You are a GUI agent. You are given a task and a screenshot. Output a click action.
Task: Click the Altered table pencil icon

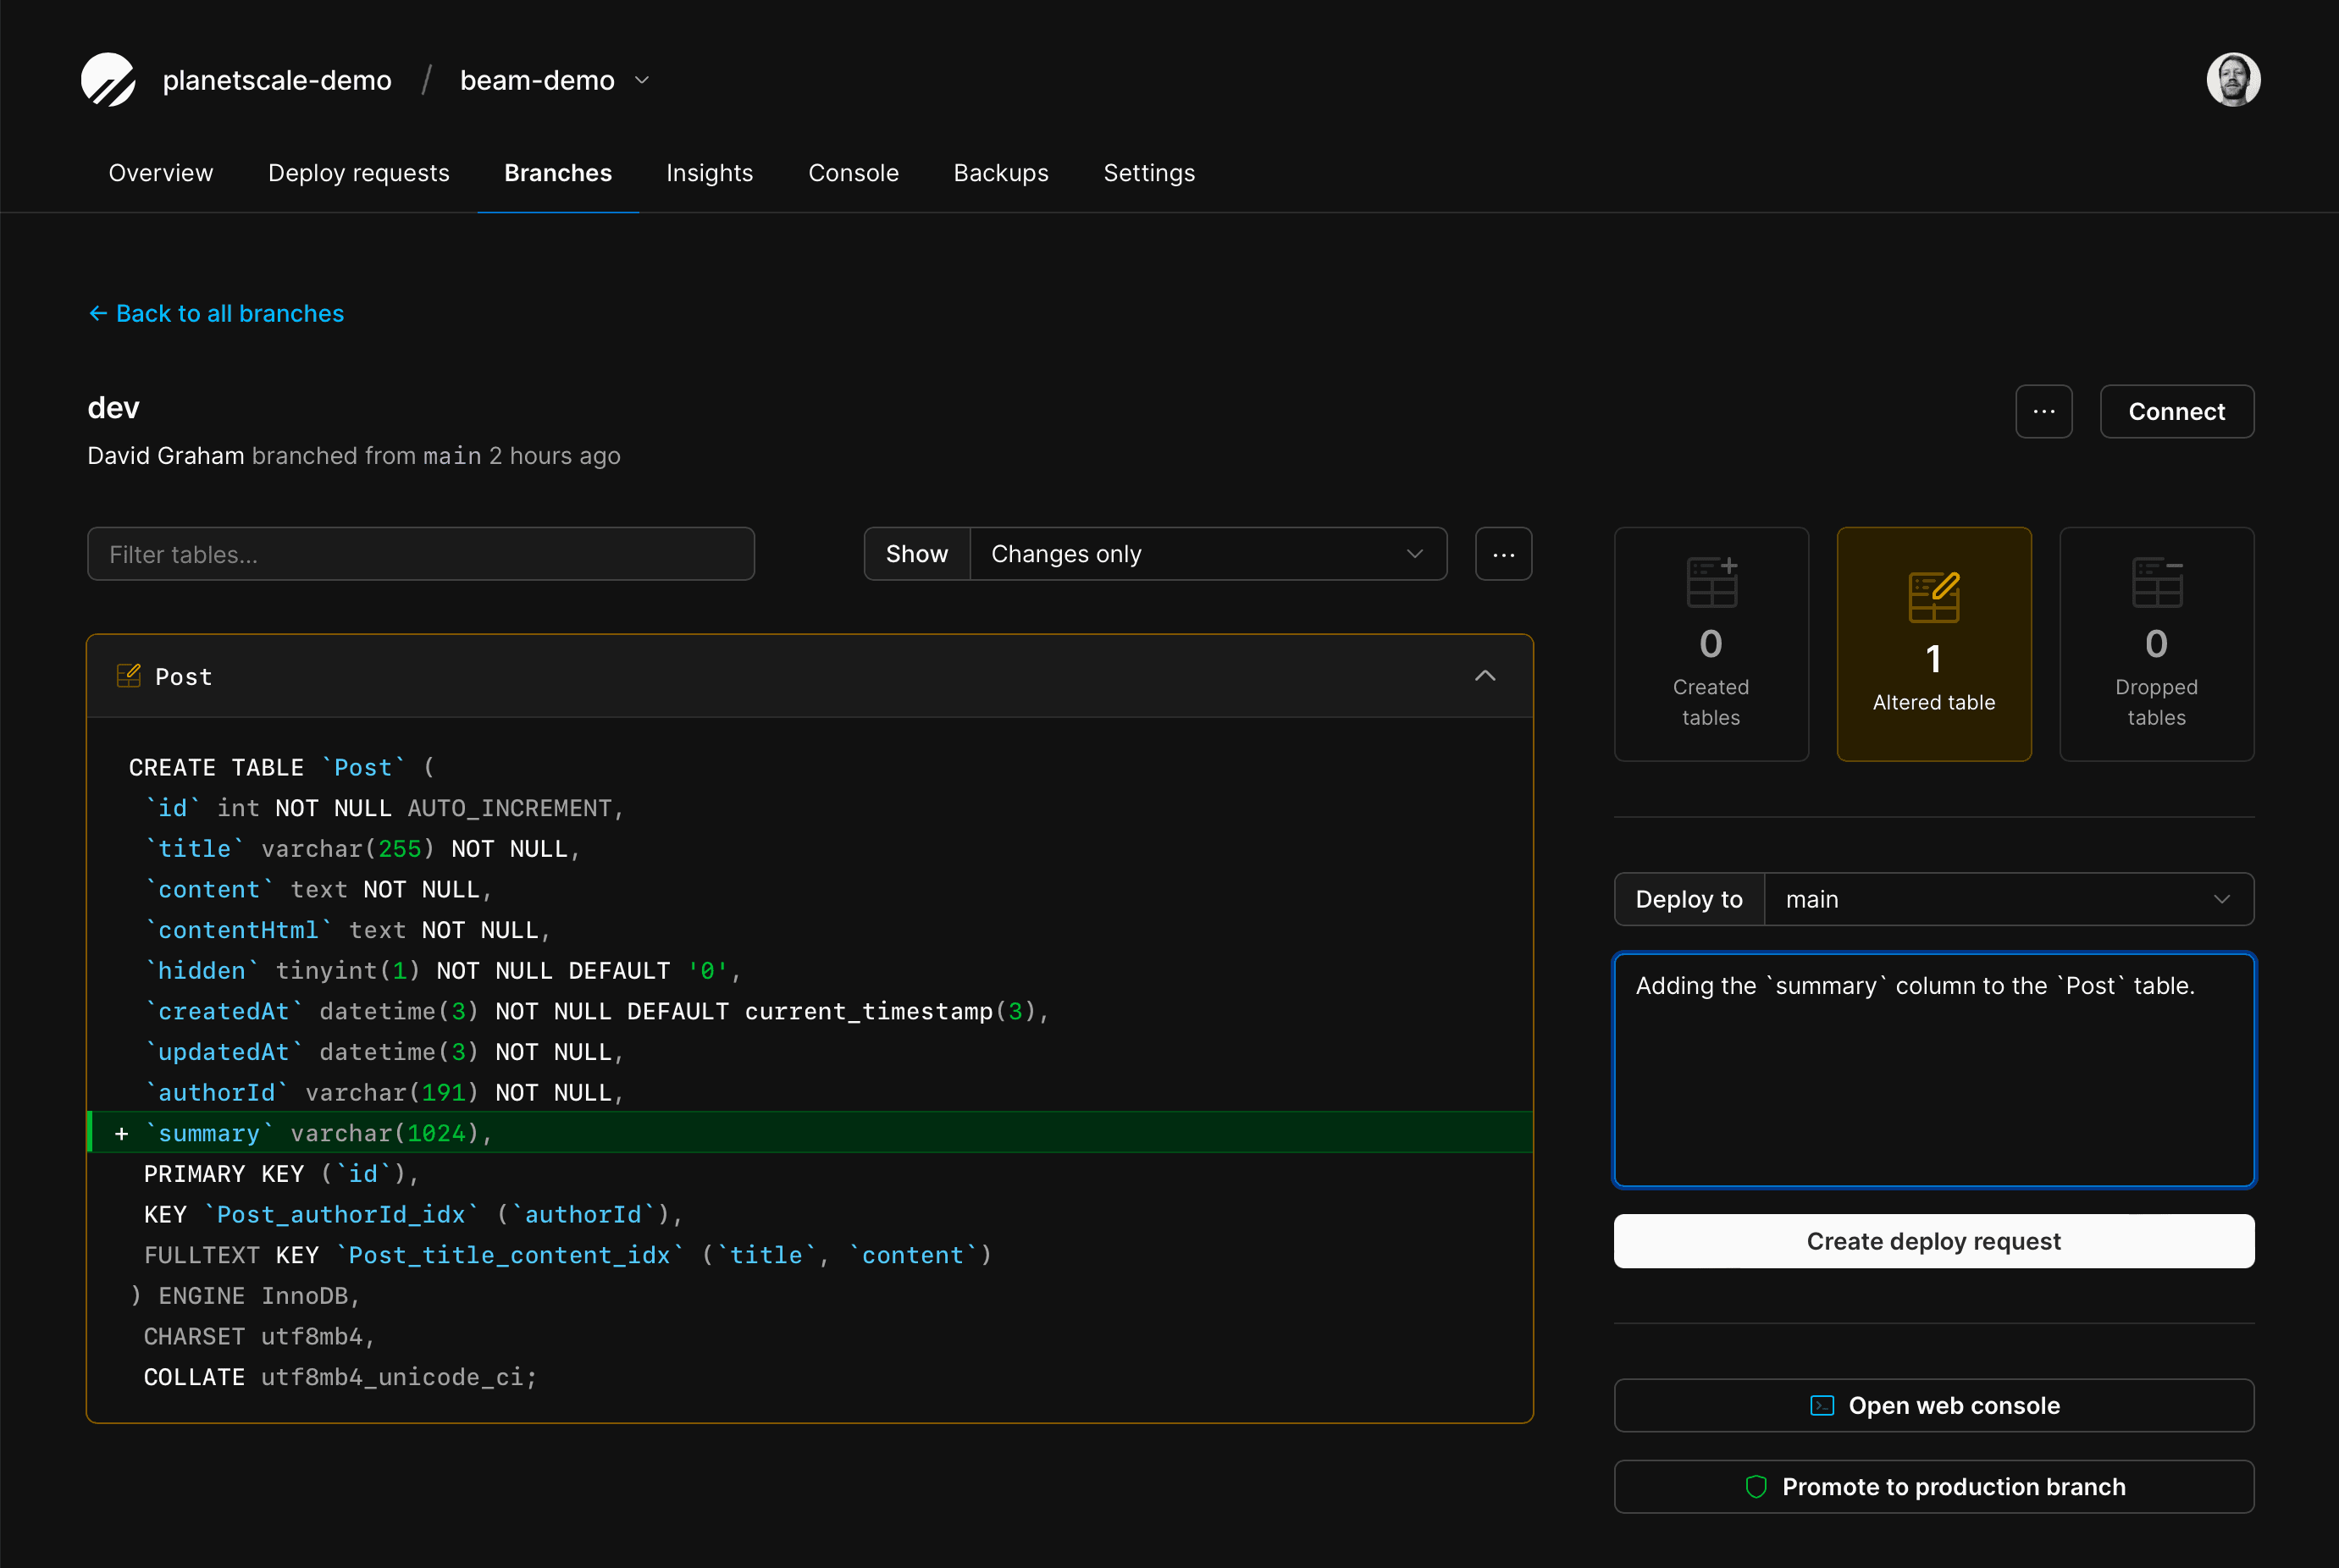tap(1934, 597)
